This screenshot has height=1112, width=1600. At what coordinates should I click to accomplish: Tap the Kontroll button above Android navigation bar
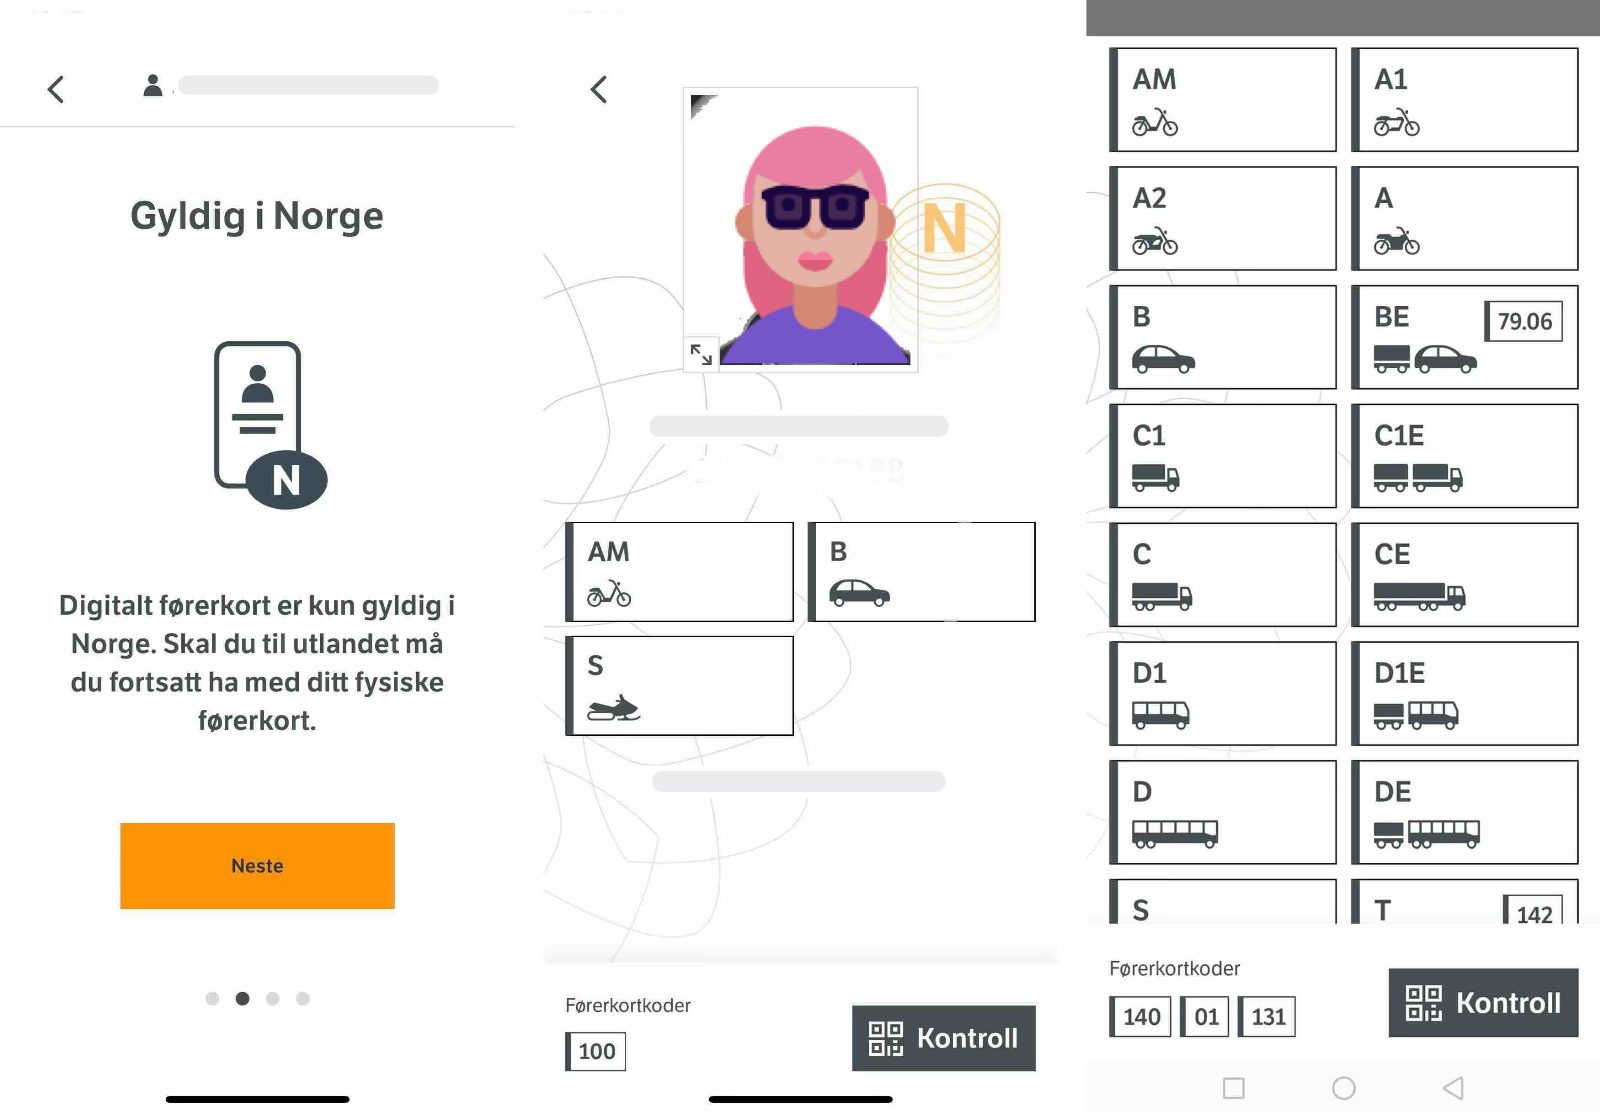(1484, 1002)
